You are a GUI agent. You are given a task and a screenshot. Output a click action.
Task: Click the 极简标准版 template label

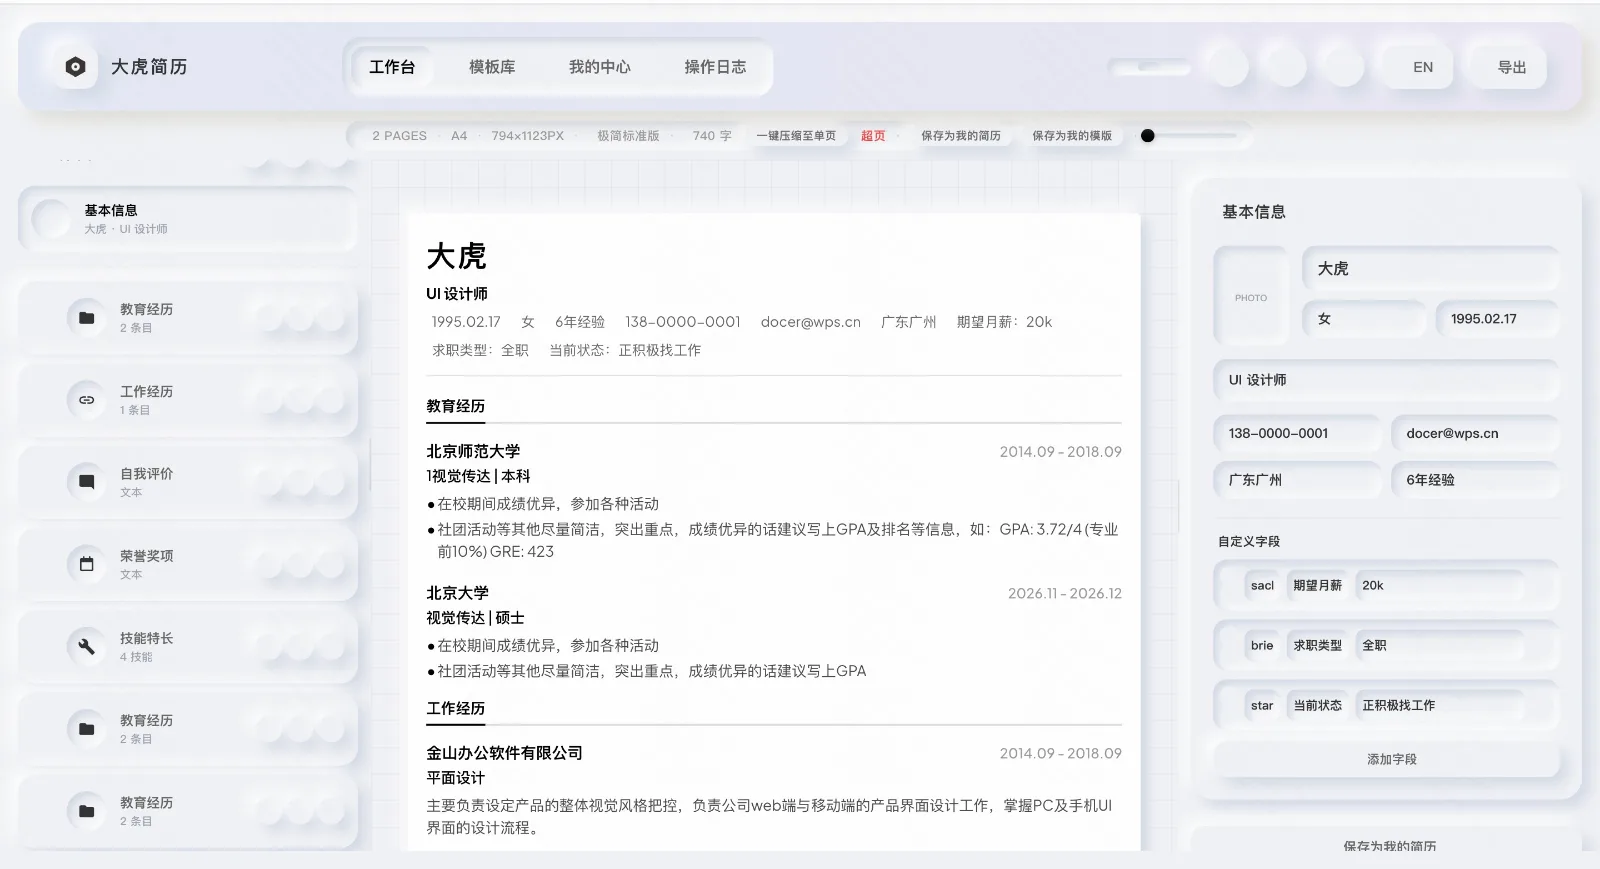click(x=628, y=136)
